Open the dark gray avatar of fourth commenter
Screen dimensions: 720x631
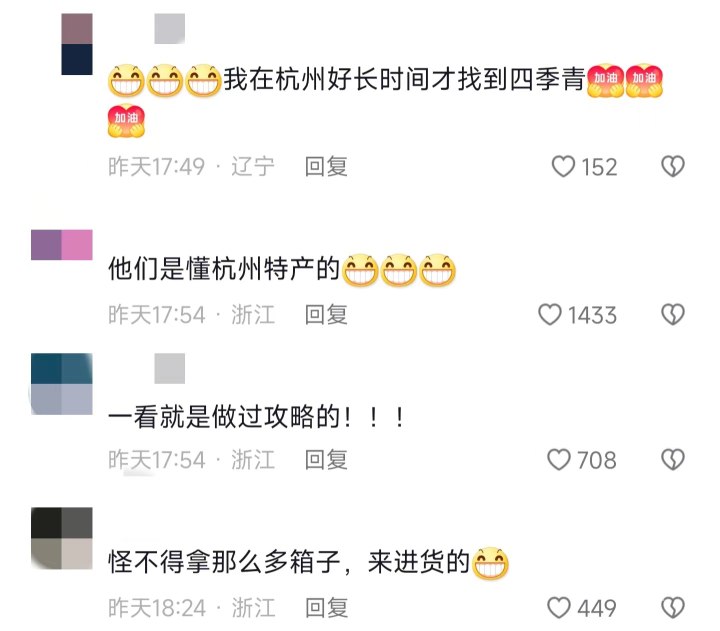coord(62,538)
